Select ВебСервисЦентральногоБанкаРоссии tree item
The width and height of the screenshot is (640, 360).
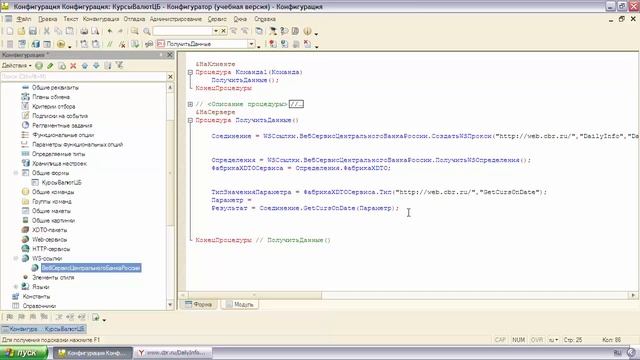point(91,268)
